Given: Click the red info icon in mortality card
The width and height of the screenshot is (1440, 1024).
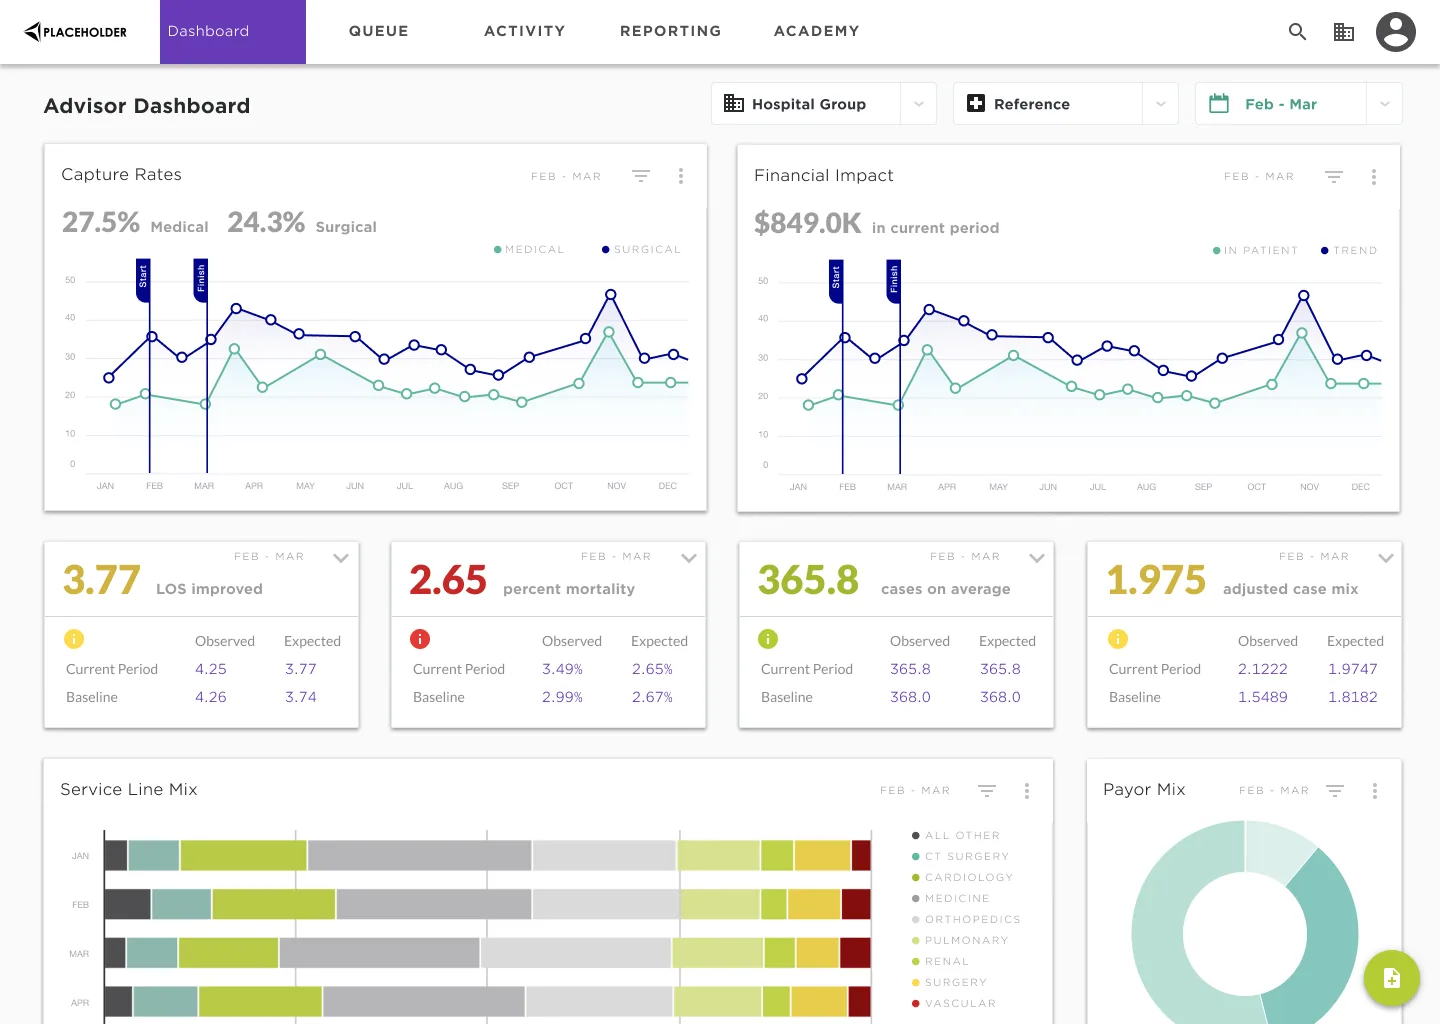Looking at the screenshot, I should click(420, 639).
